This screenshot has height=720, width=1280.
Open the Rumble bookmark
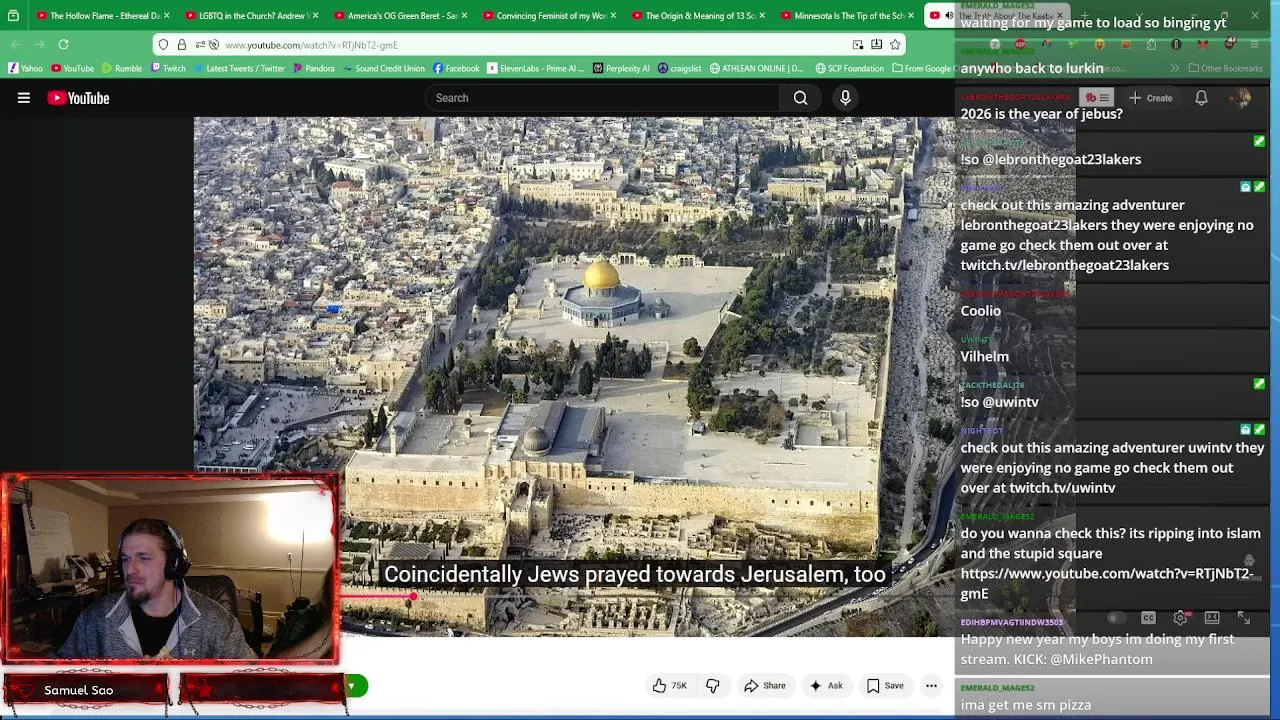[x=122, y=68]
